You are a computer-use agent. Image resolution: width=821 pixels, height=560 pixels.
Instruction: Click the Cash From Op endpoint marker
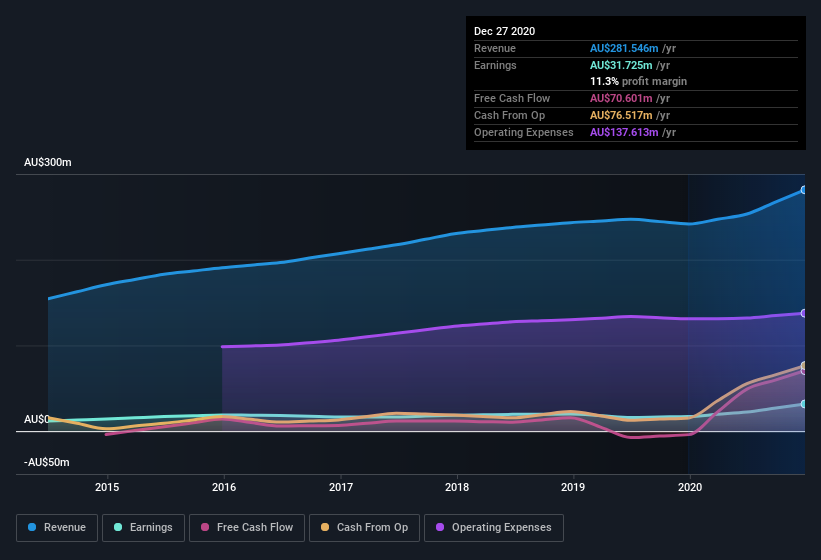pos(803,366)
